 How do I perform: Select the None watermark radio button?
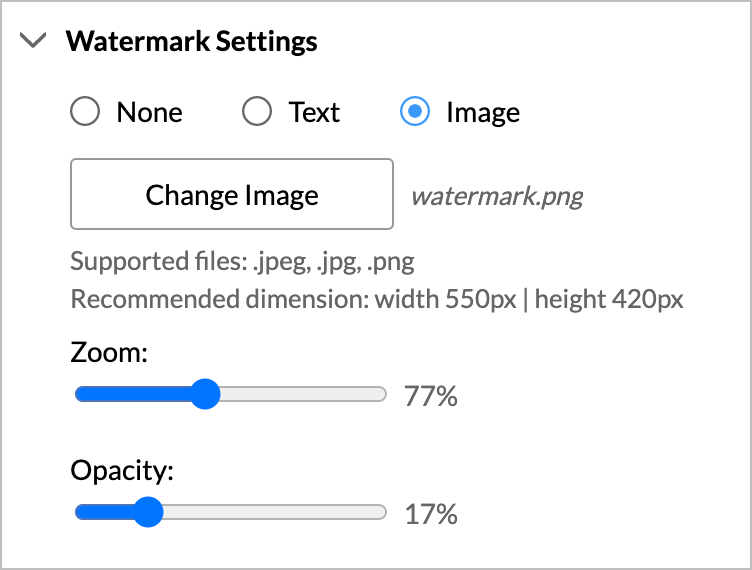click(85, 112)
